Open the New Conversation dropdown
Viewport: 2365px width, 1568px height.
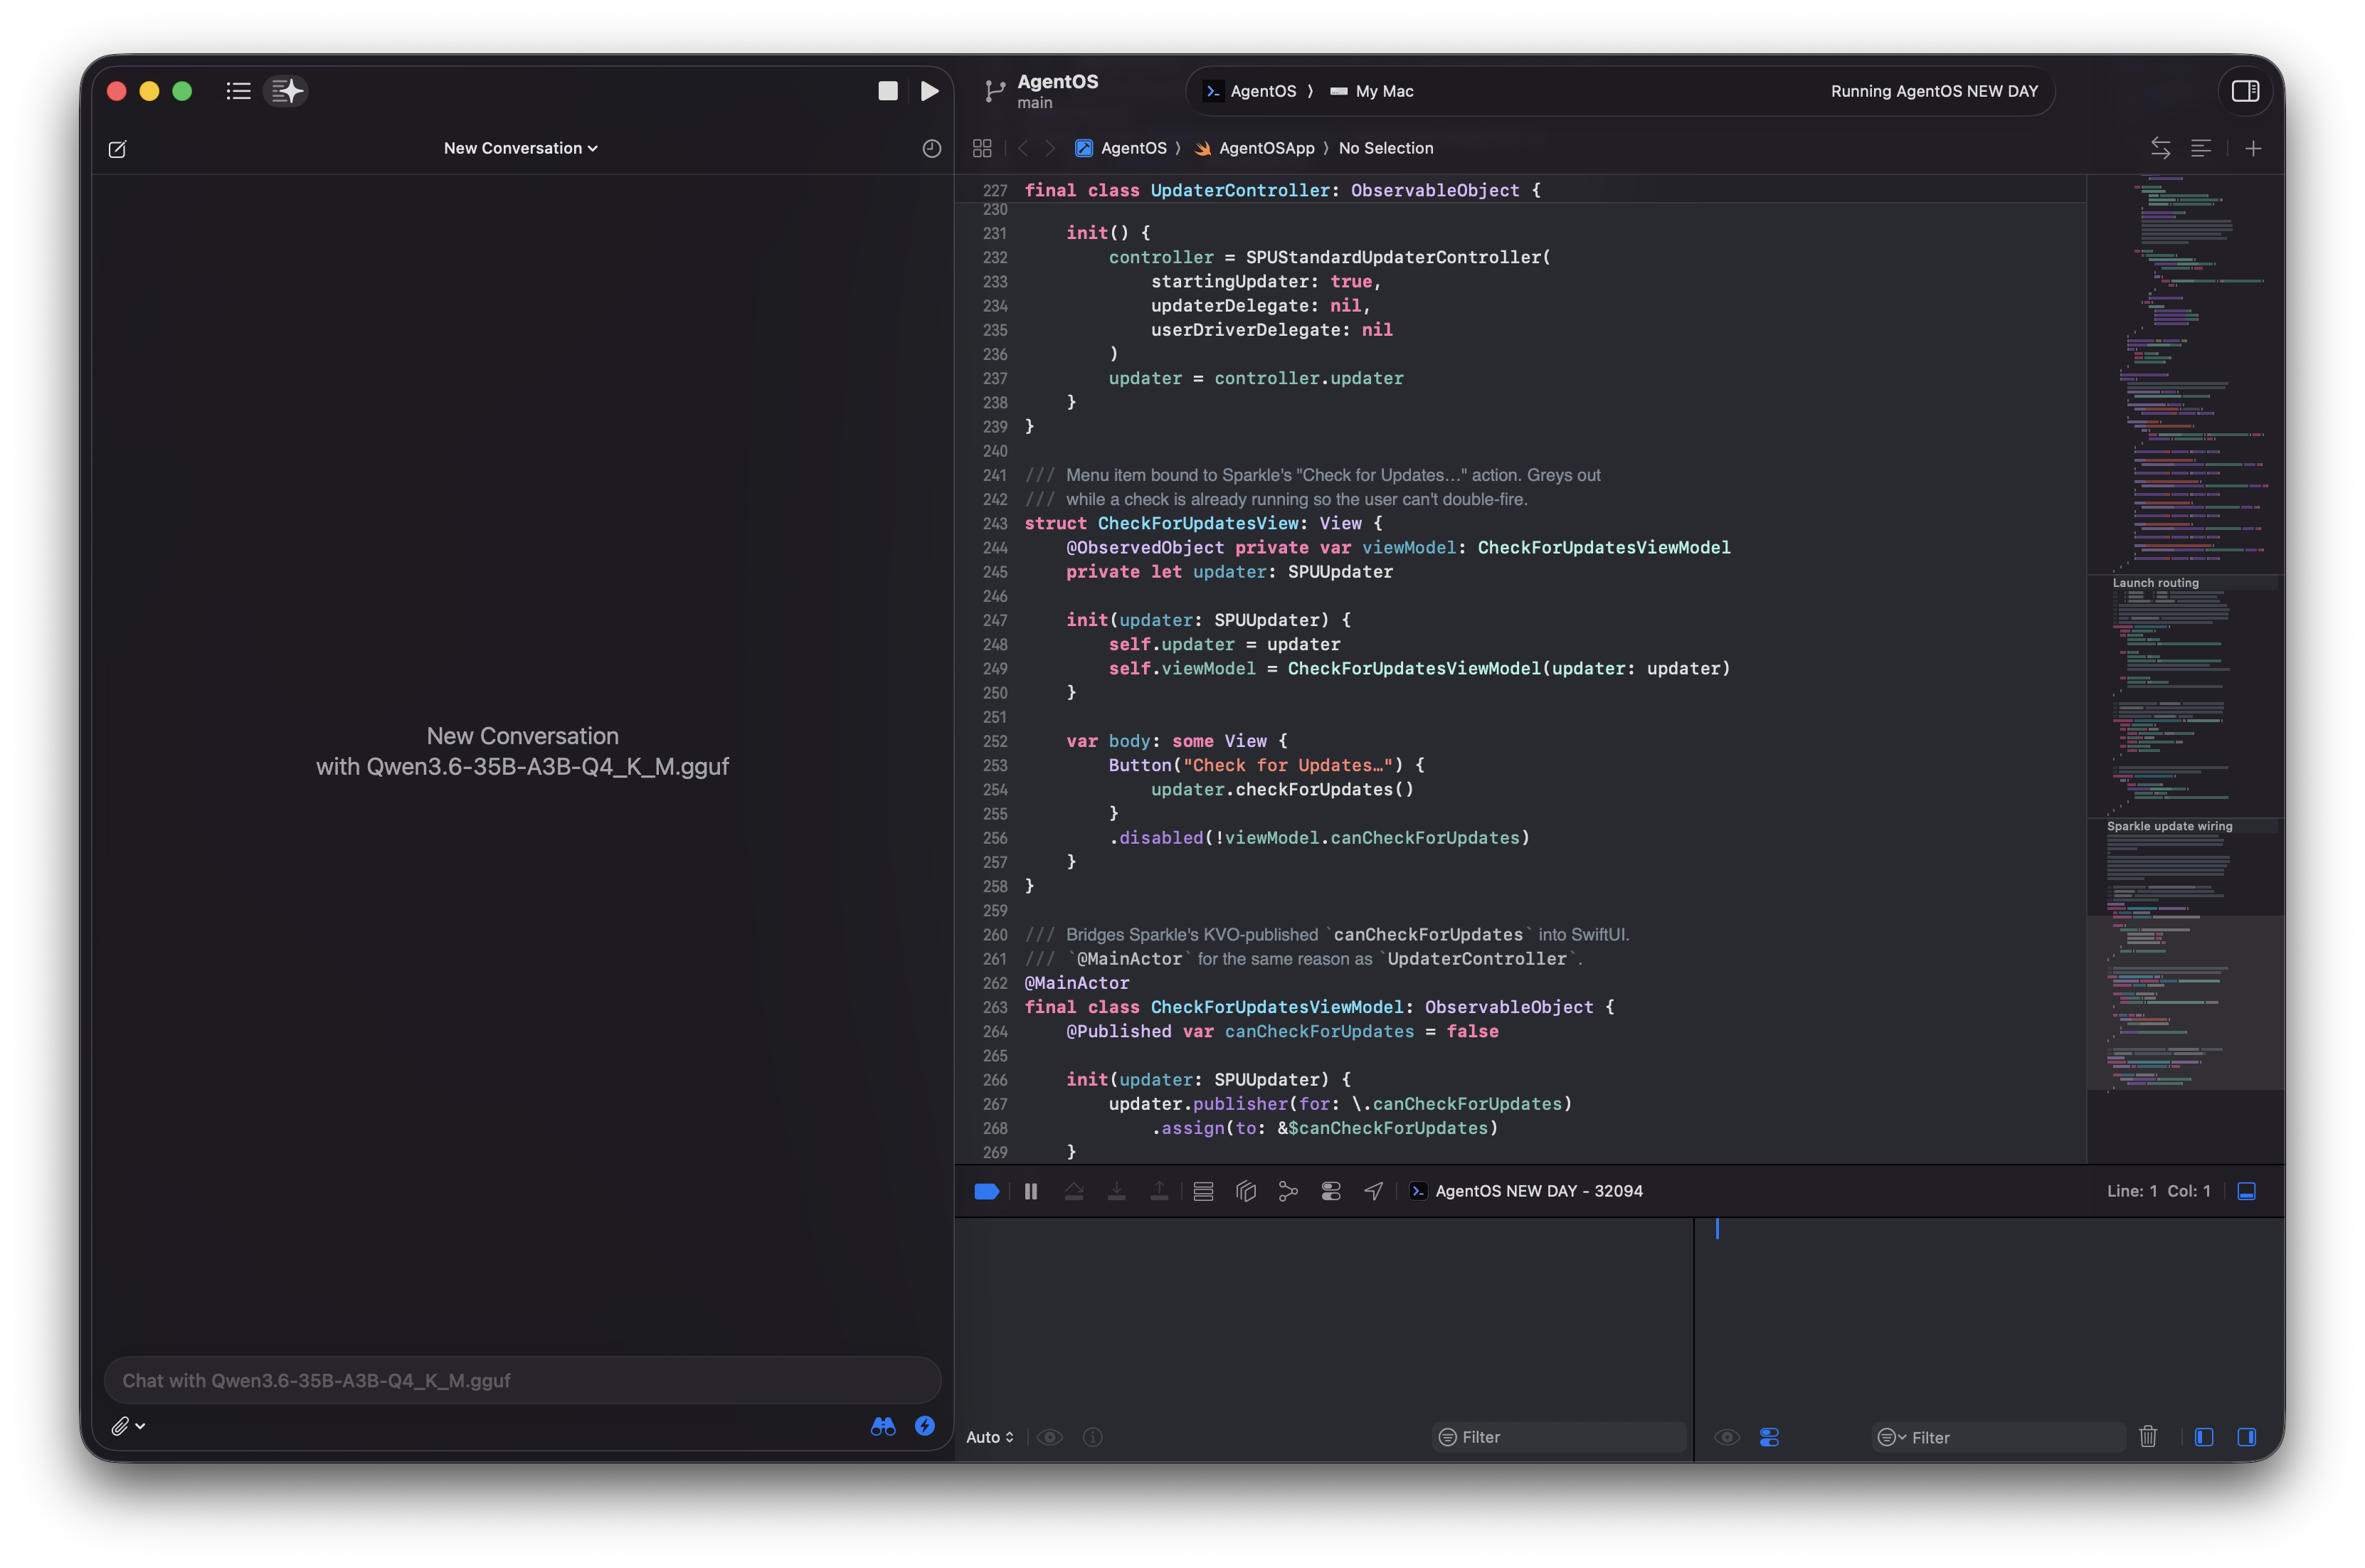[x=521, y=148]
